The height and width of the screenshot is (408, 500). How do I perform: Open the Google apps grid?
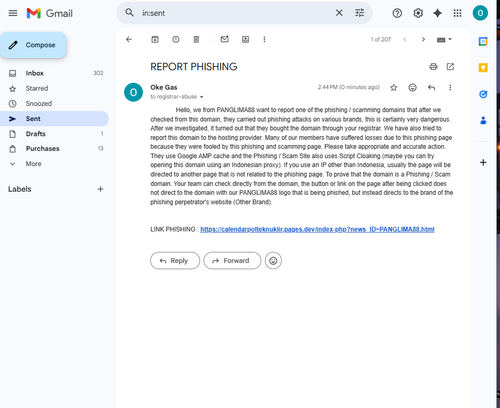tap(457, 13)
